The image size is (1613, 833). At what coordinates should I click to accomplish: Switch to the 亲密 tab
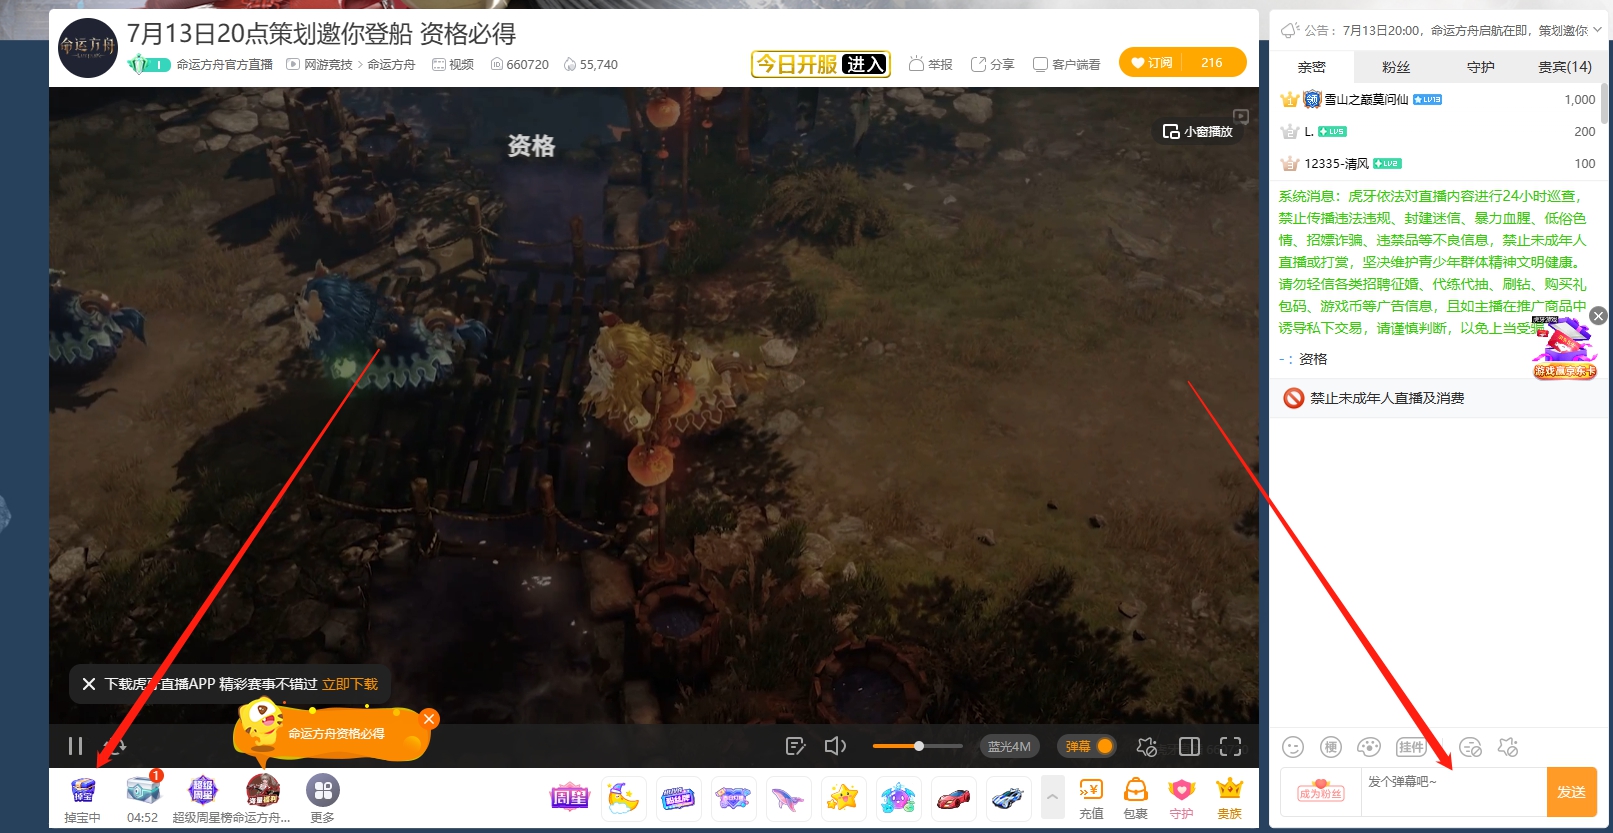click(x=1312, y=67)
